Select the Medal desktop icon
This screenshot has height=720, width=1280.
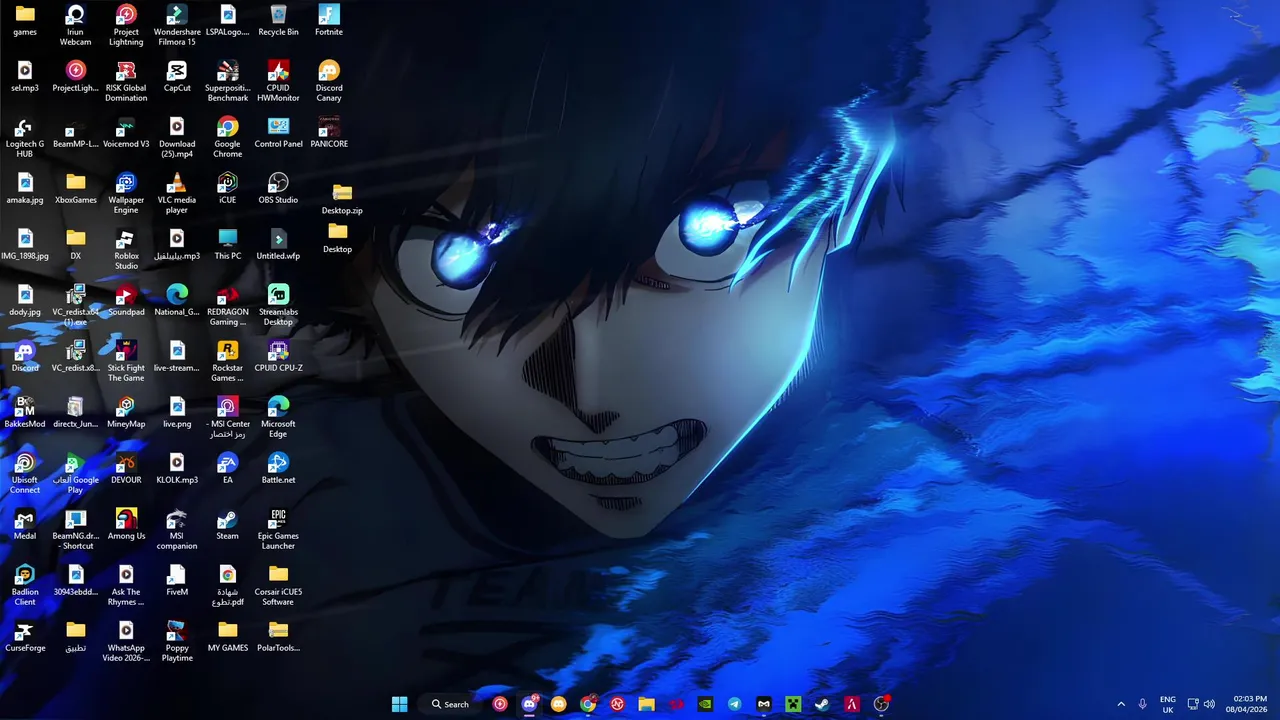pyautogui.click(x=25, y=525)
